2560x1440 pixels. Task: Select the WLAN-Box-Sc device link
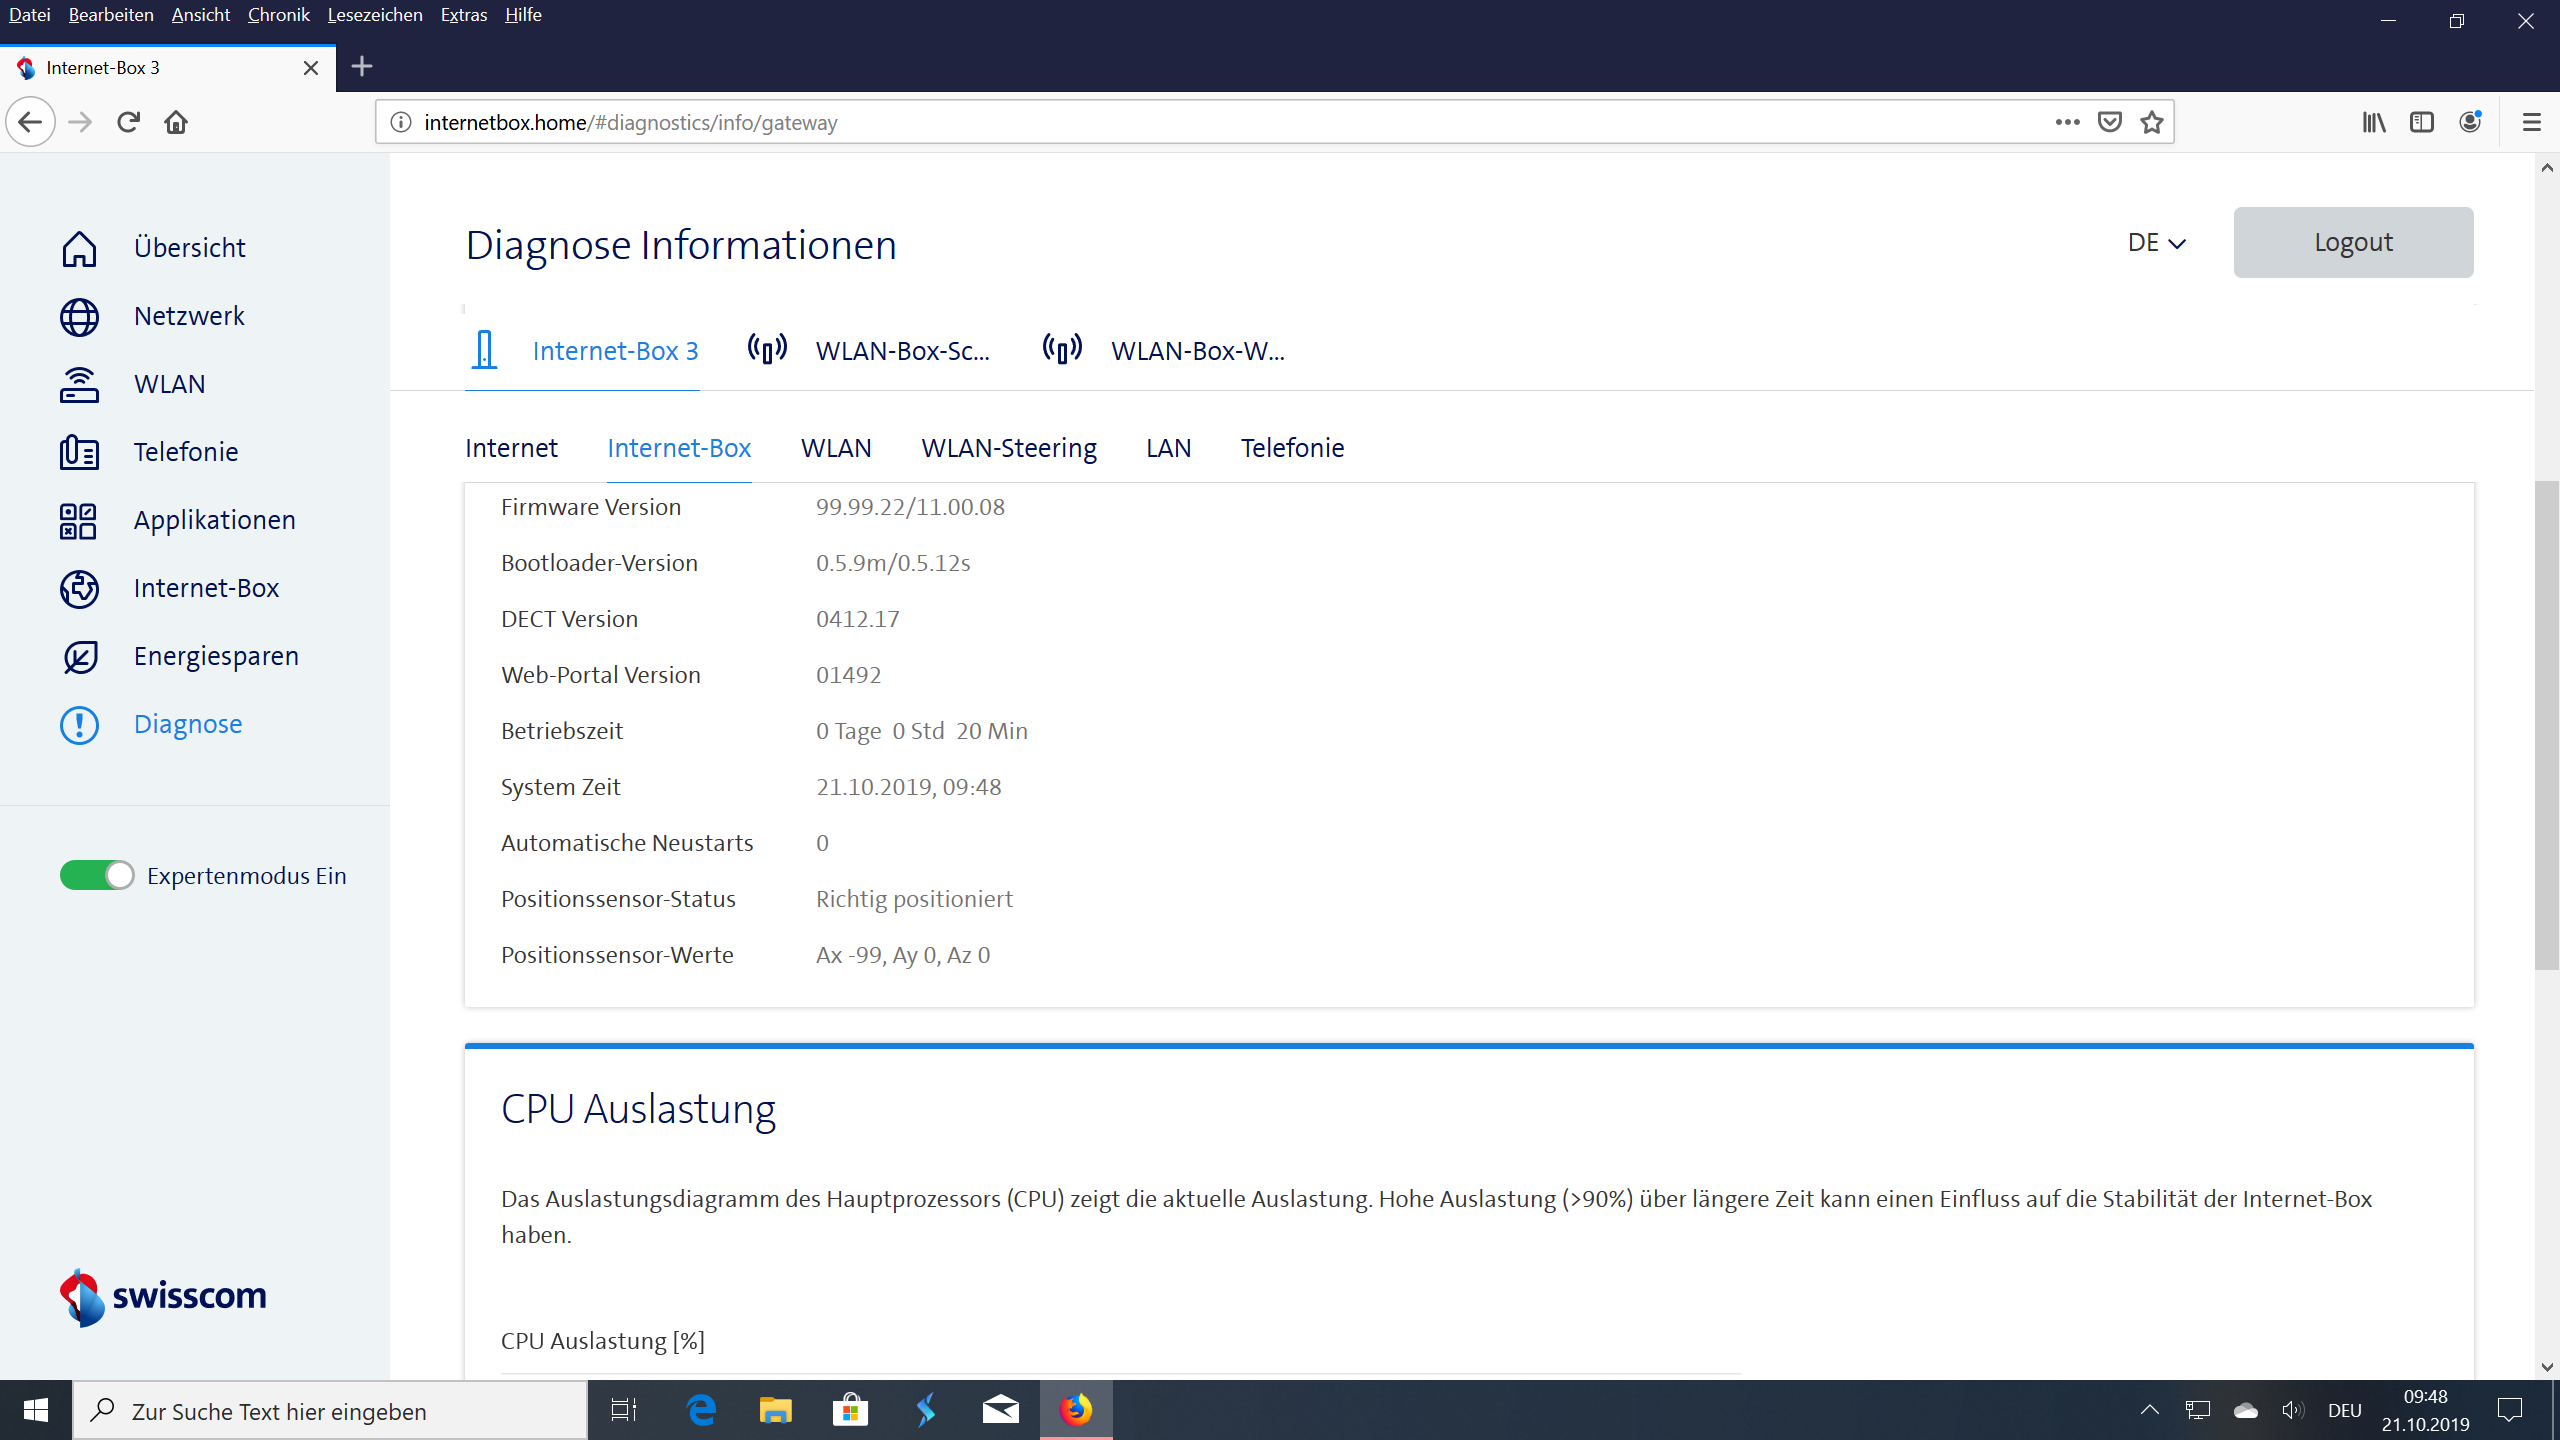tap(901, 350)
